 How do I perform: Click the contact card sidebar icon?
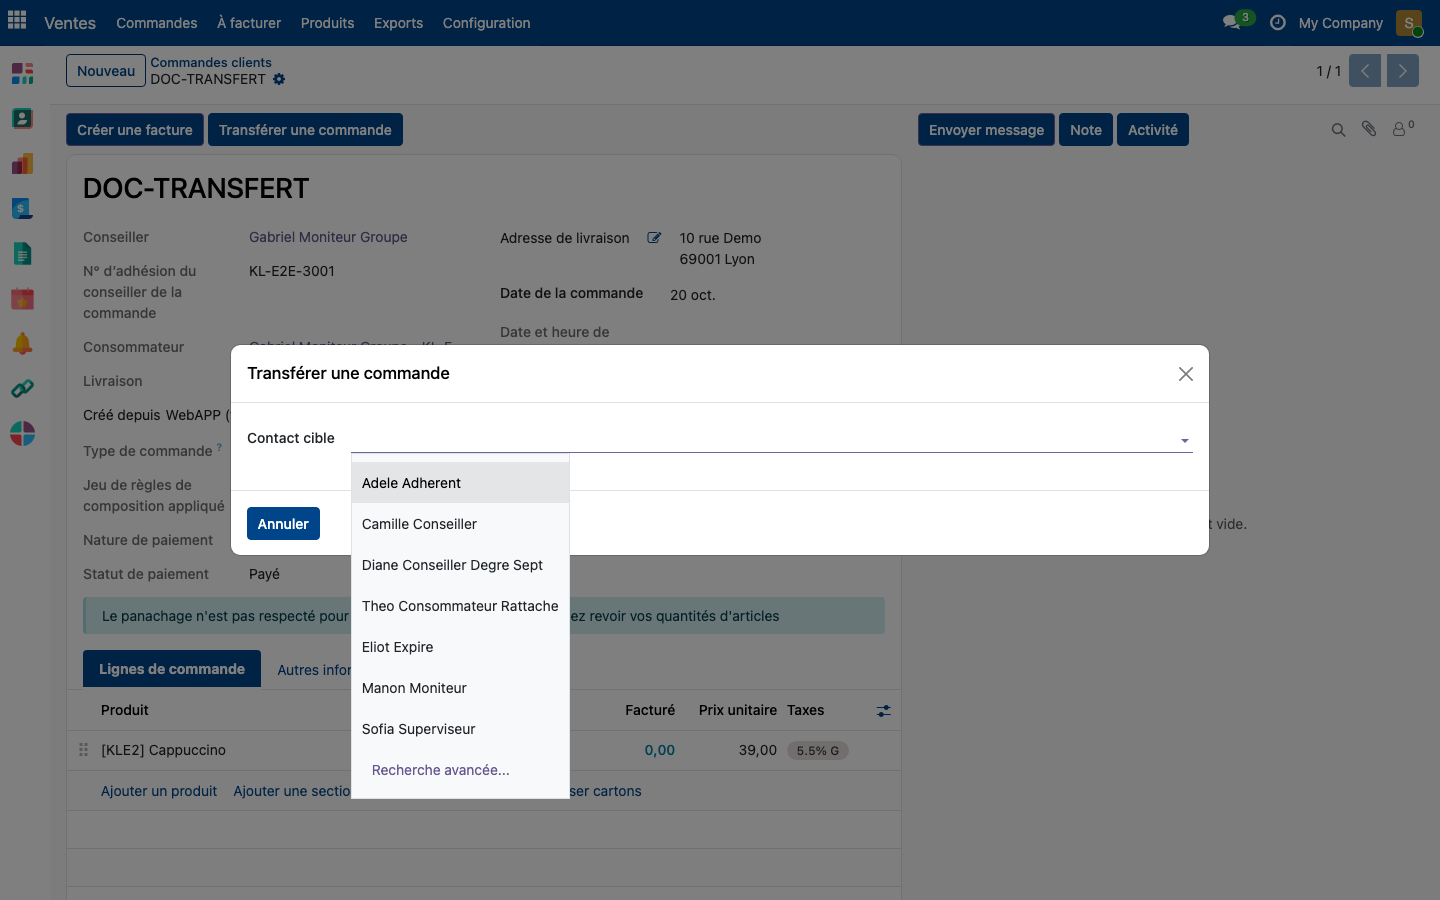(x=22, y=118)
